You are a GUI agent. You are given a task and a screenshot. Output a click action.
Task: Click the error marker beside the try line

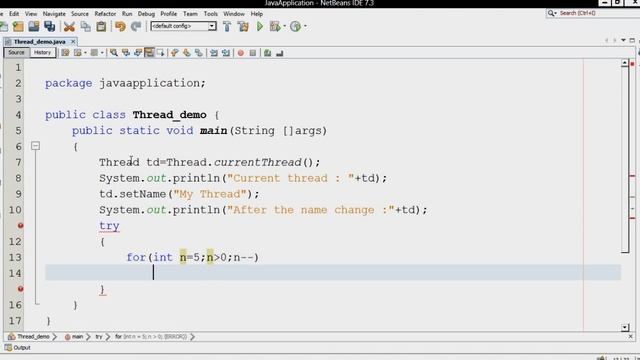pos(20,225)
